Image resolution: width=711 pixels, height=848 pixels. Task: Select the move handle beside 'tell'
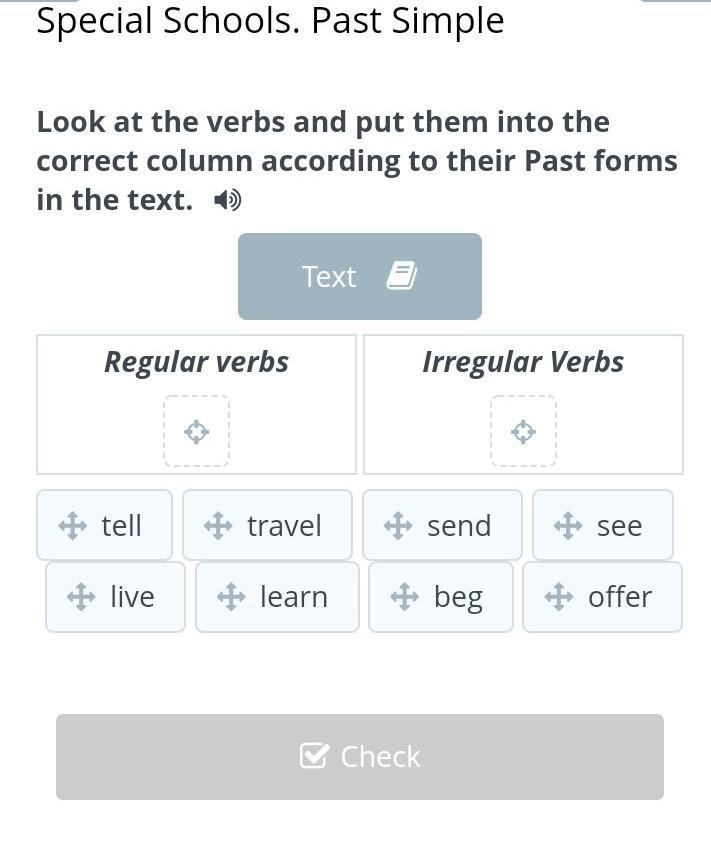[x=72, y=526]
